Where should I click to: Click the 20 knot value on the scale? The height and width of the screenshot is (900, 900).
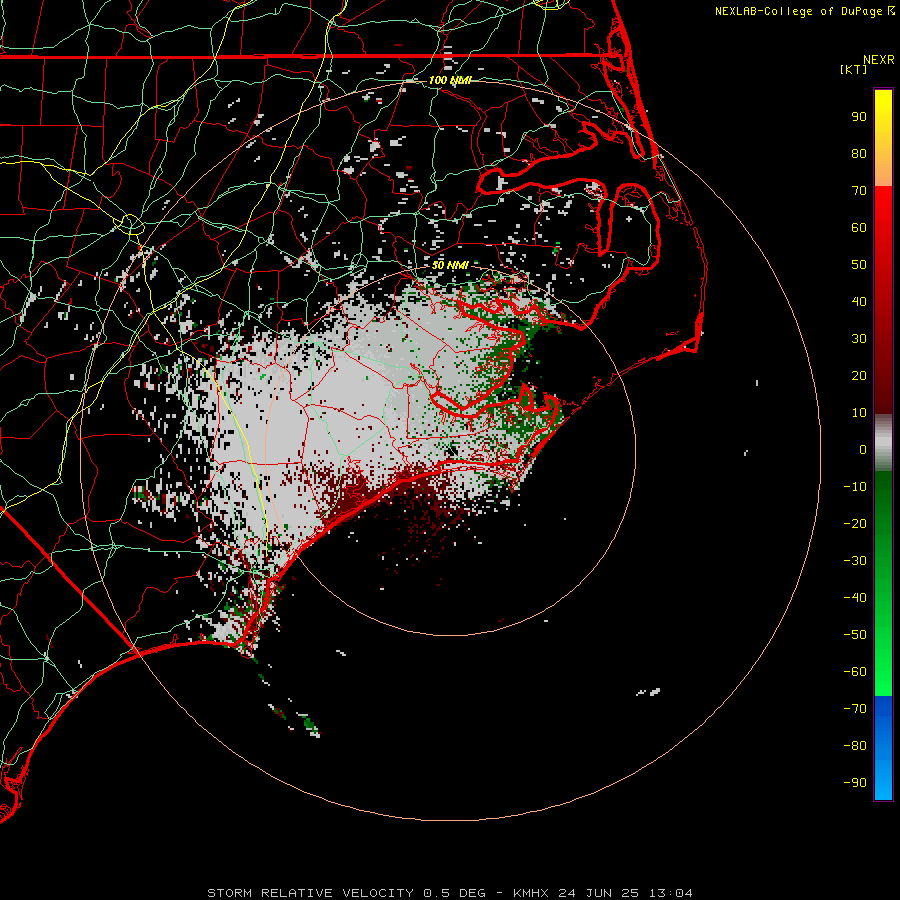tap(859, 376)
